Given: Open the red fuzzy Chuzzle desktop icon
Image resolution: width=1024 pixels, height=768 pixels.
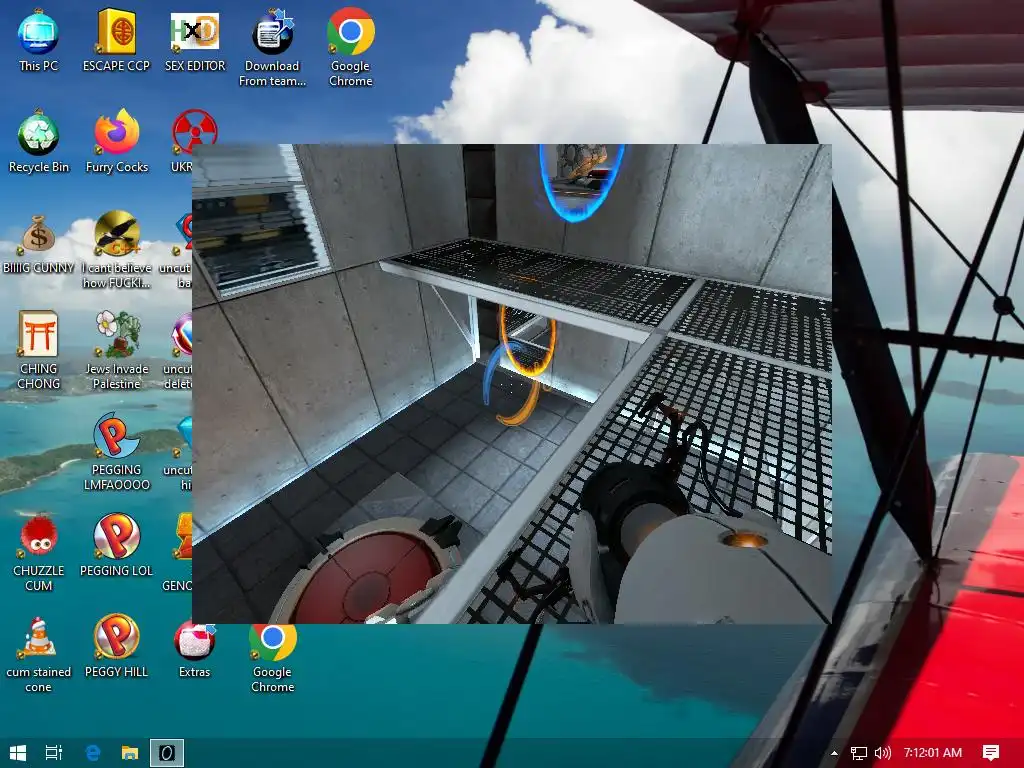Looking at the screenshot, I should pyautogui.click(x=39, y=553).
